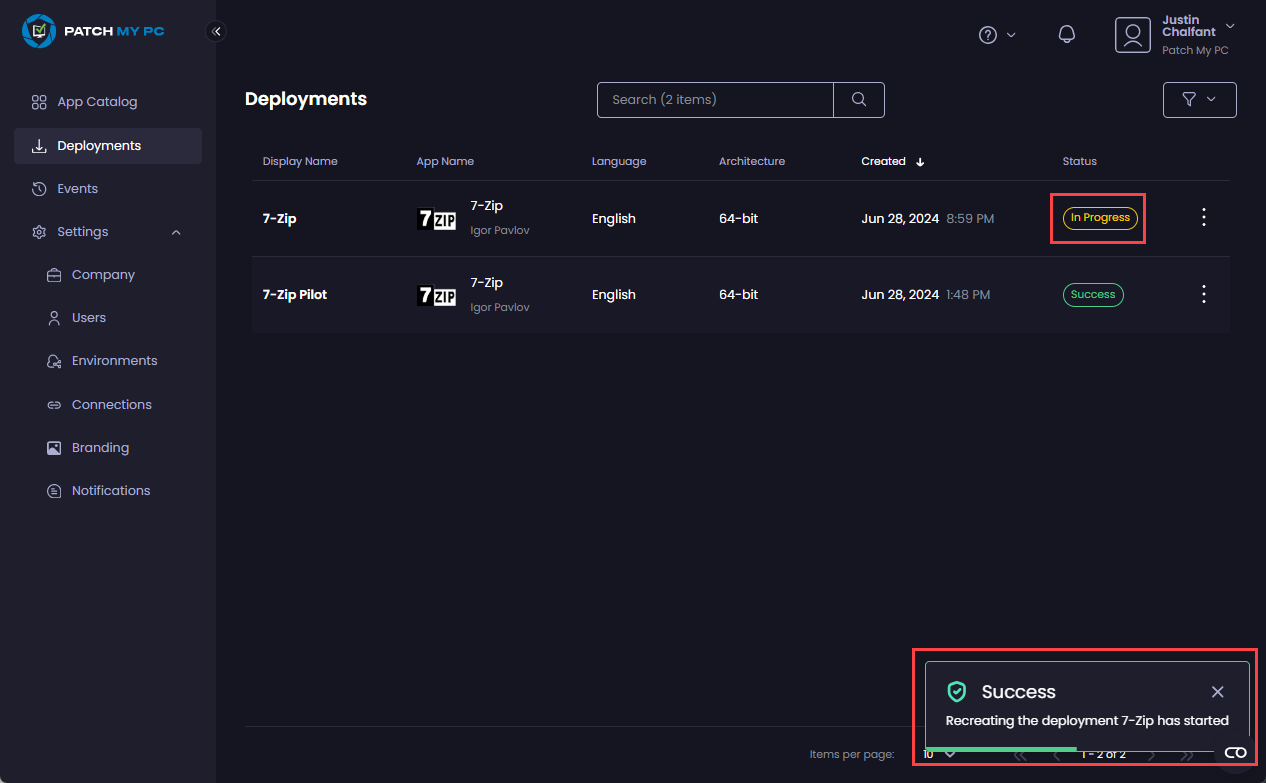Screen dimensions: 1266x783
Task: Click the green progress bar on the toast
Action: (x=1000, y=747)
